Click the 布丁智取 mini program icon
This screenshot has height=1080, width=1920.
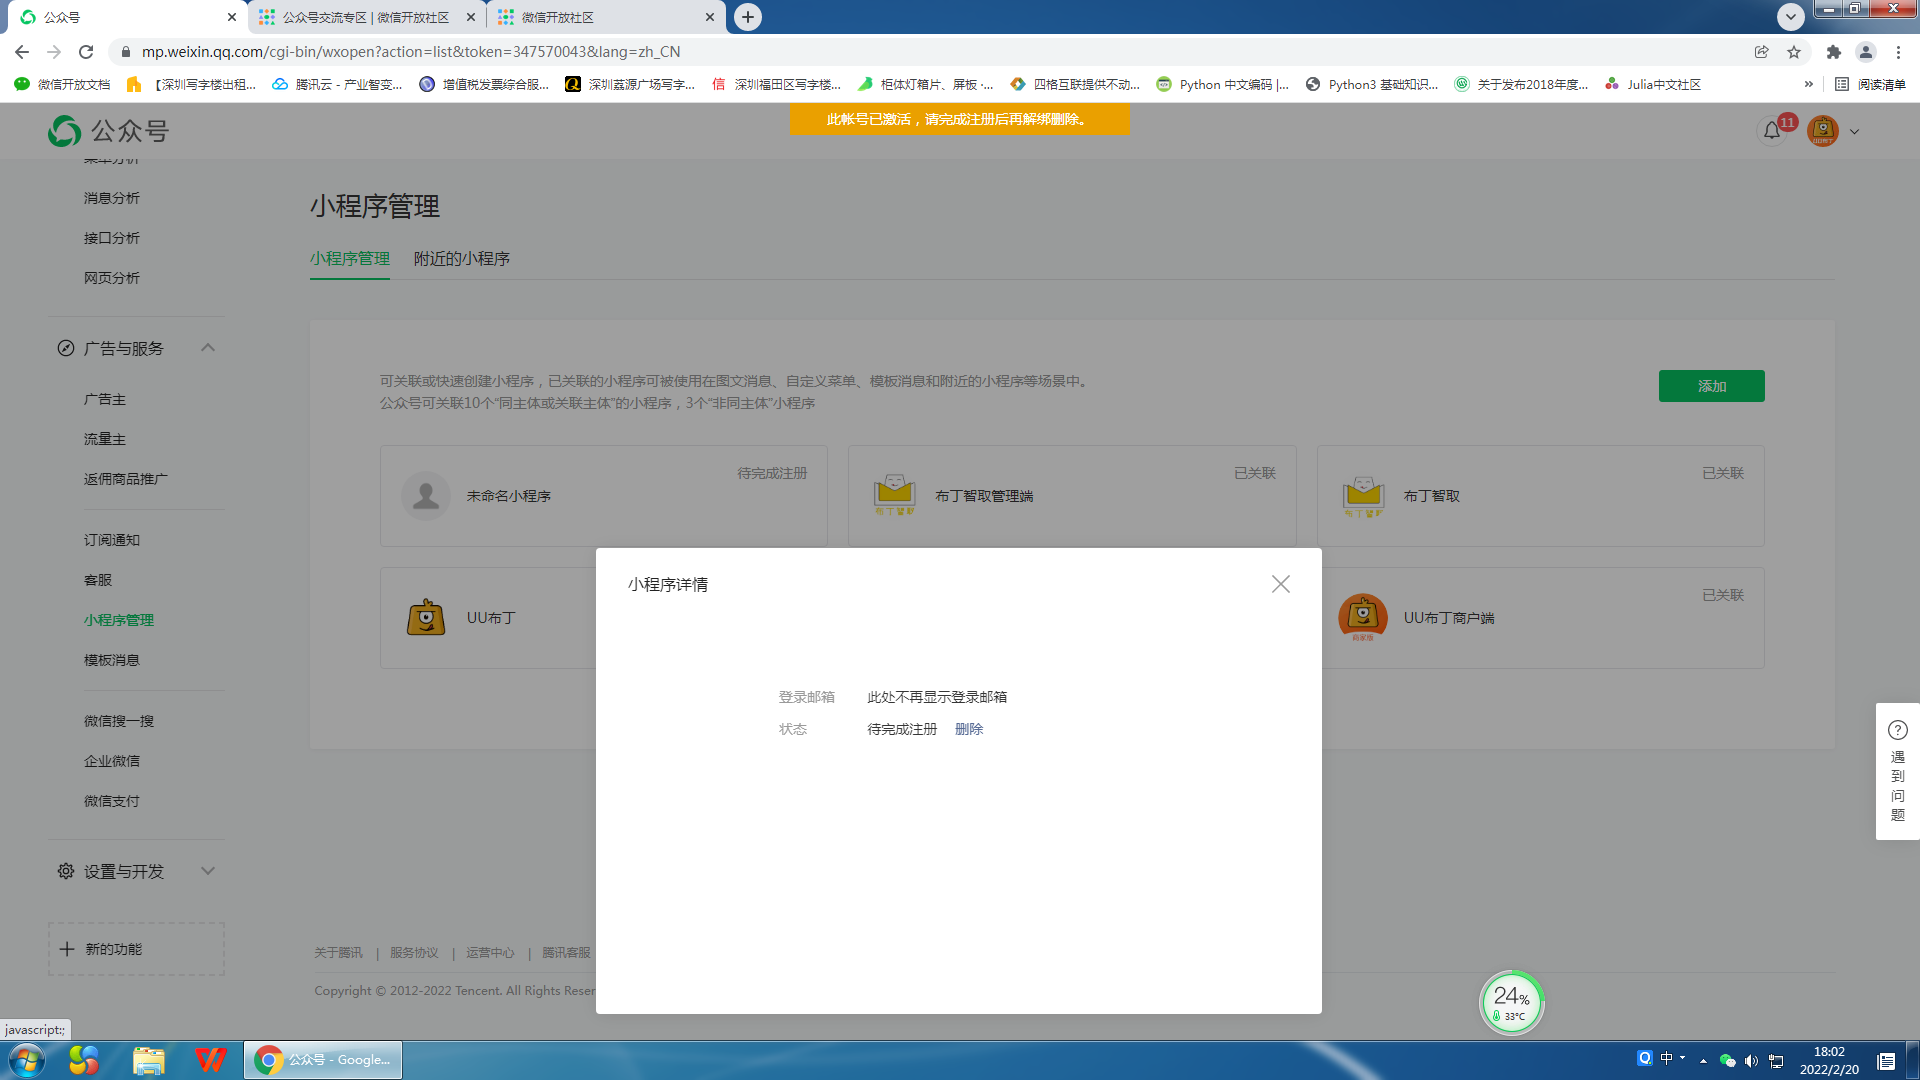pos(1362,496)
